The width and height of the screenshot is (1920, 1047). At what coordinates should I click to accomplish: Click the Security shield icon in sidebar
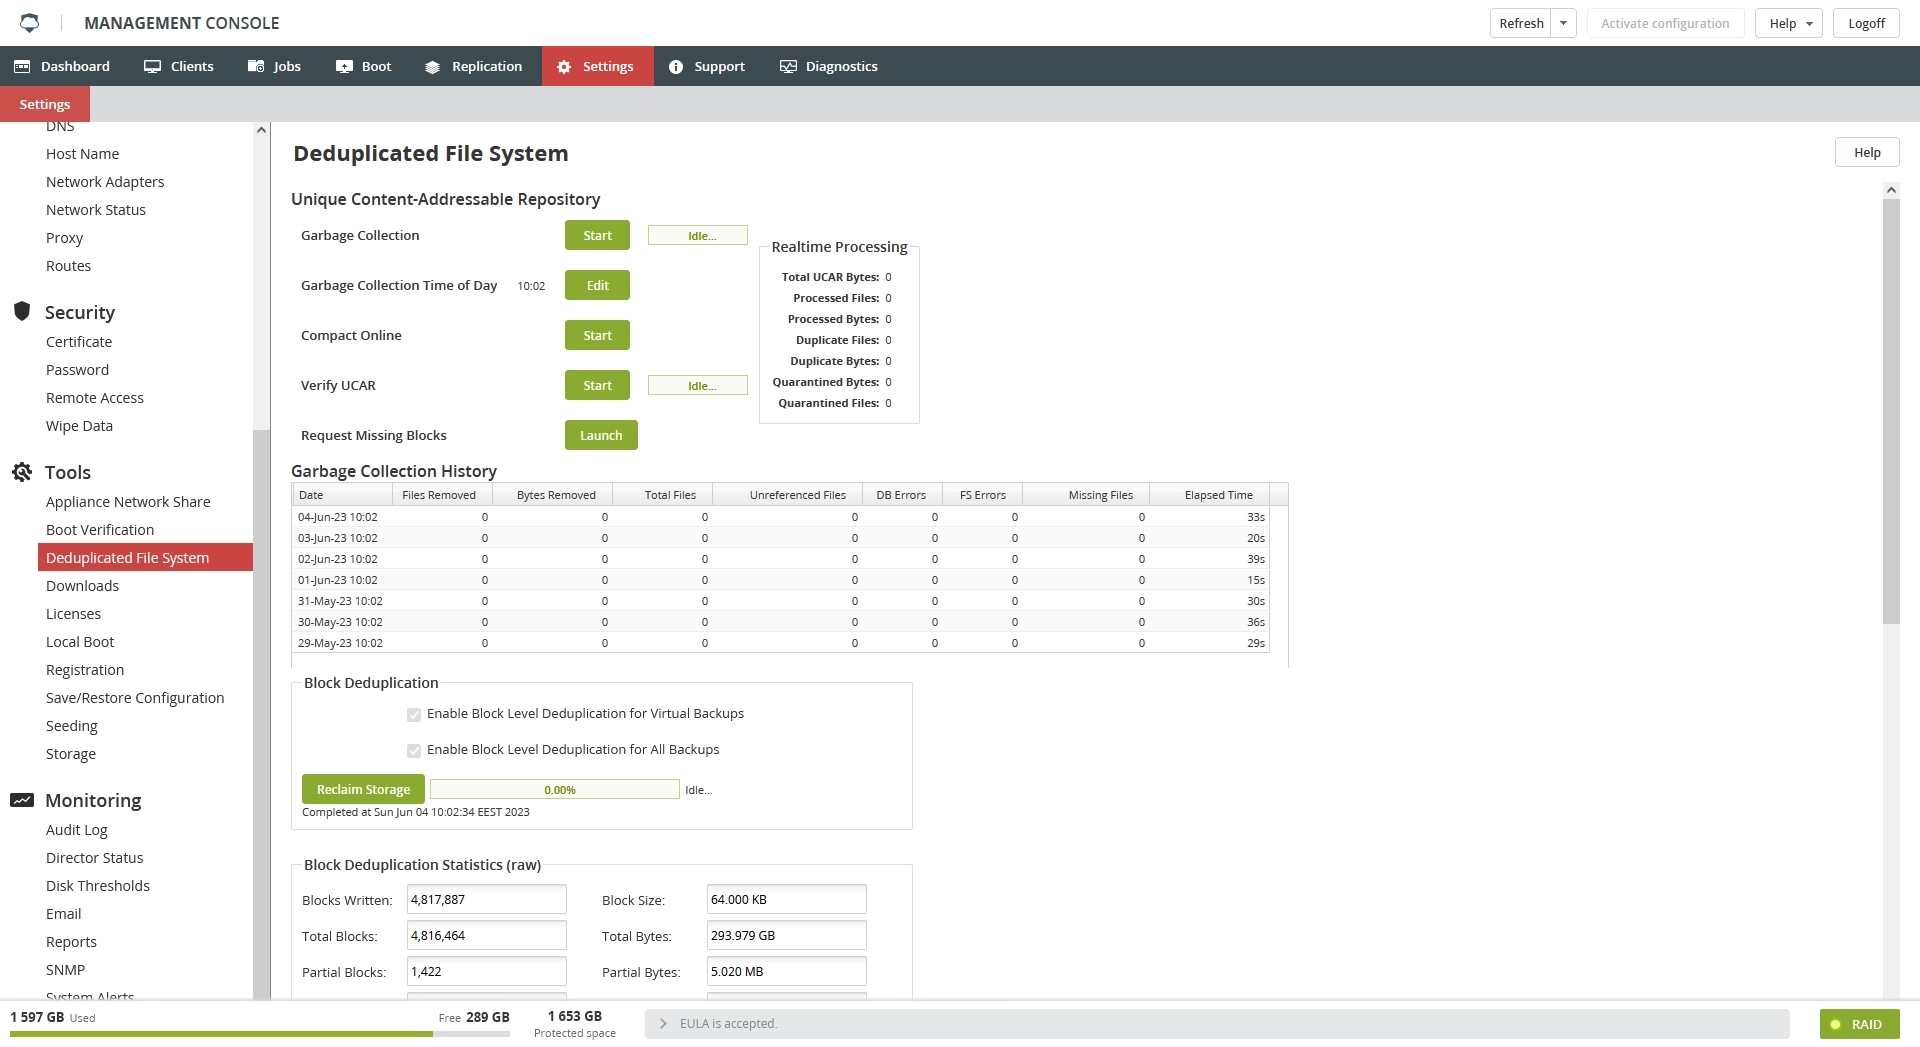tap(22, 311)
